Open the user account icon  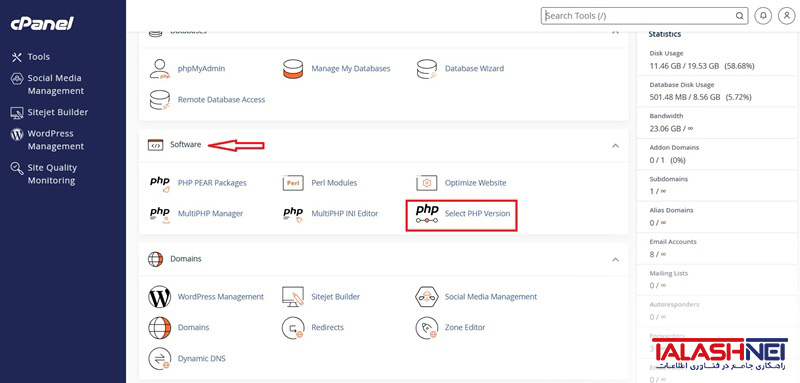click(786, 16)
